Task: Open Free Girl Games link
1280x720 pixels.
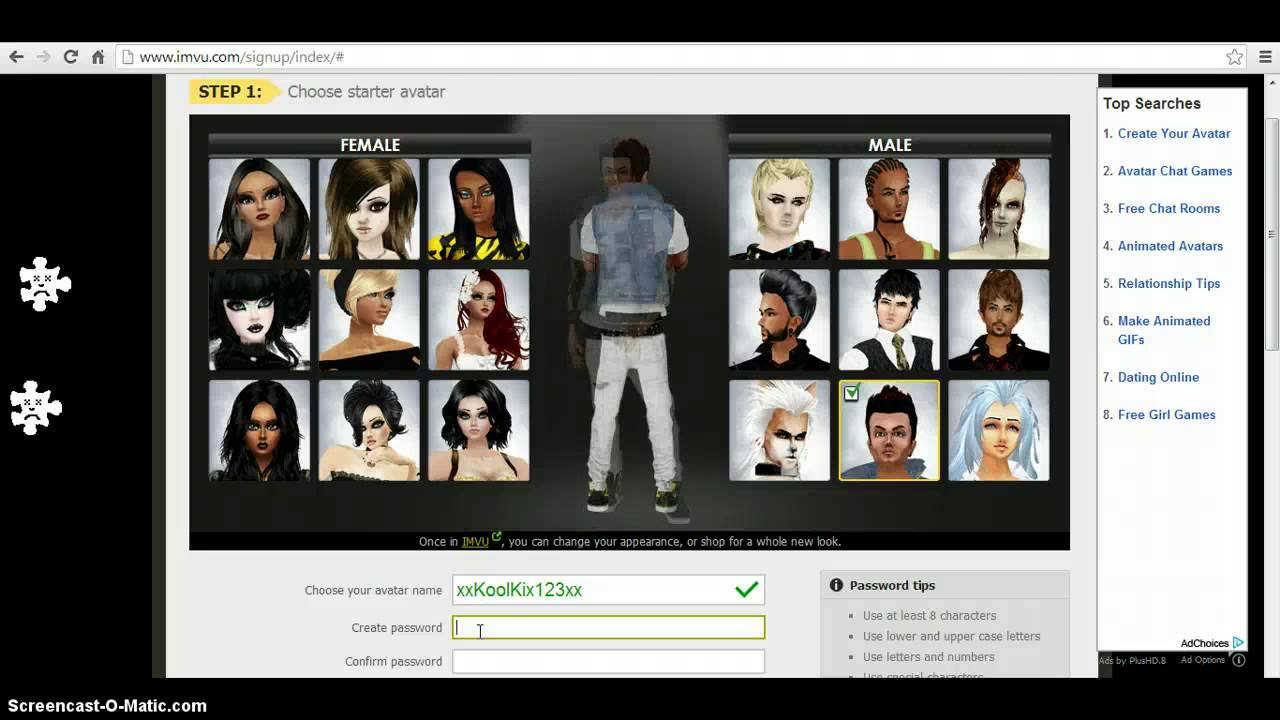Action: click(x=1167, y=415)
